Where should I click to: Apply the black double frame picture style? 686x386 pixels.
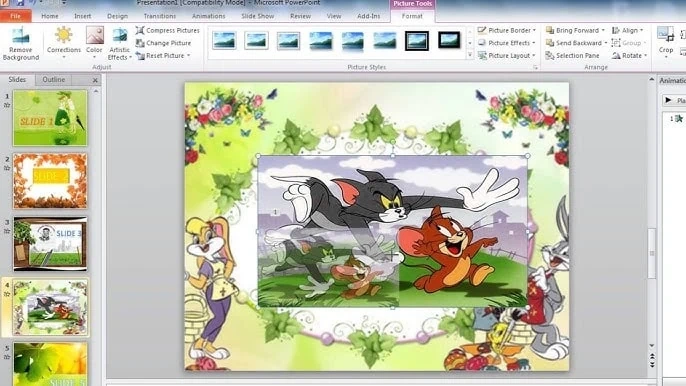point(417,40)
